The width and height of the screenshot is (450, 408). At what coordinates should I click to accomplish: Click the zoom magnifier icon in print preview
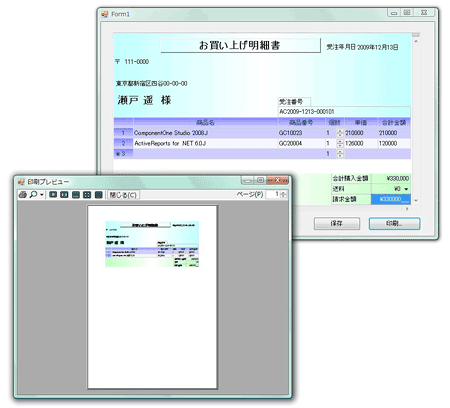pyautogui.click(x=33, y=194)
